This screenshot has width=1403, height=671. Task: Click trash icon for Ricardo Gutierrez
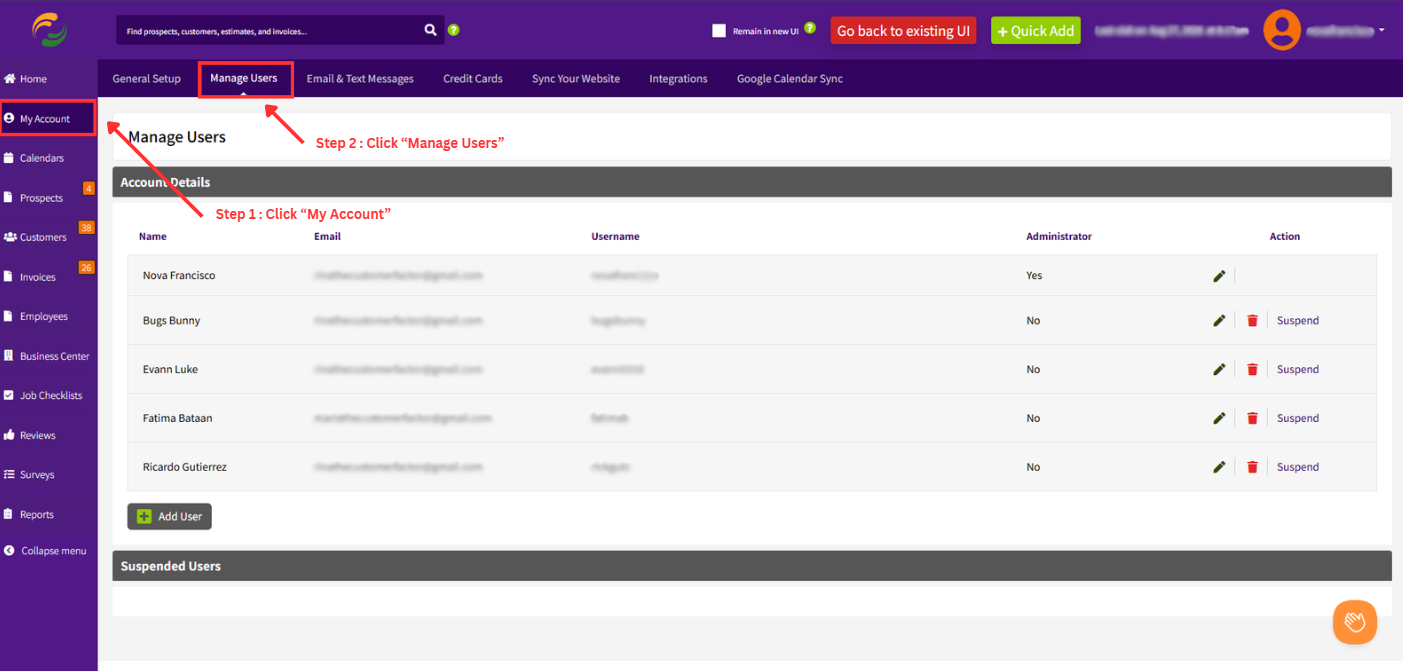(1252, 467)
